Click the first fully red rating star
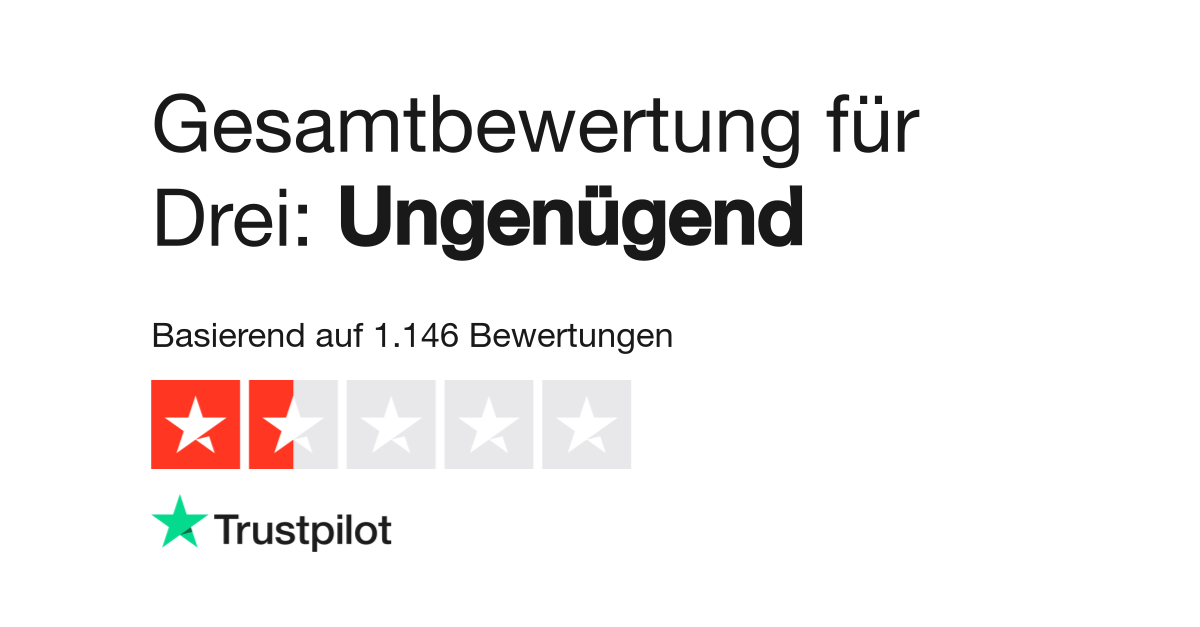 [195, 424]
